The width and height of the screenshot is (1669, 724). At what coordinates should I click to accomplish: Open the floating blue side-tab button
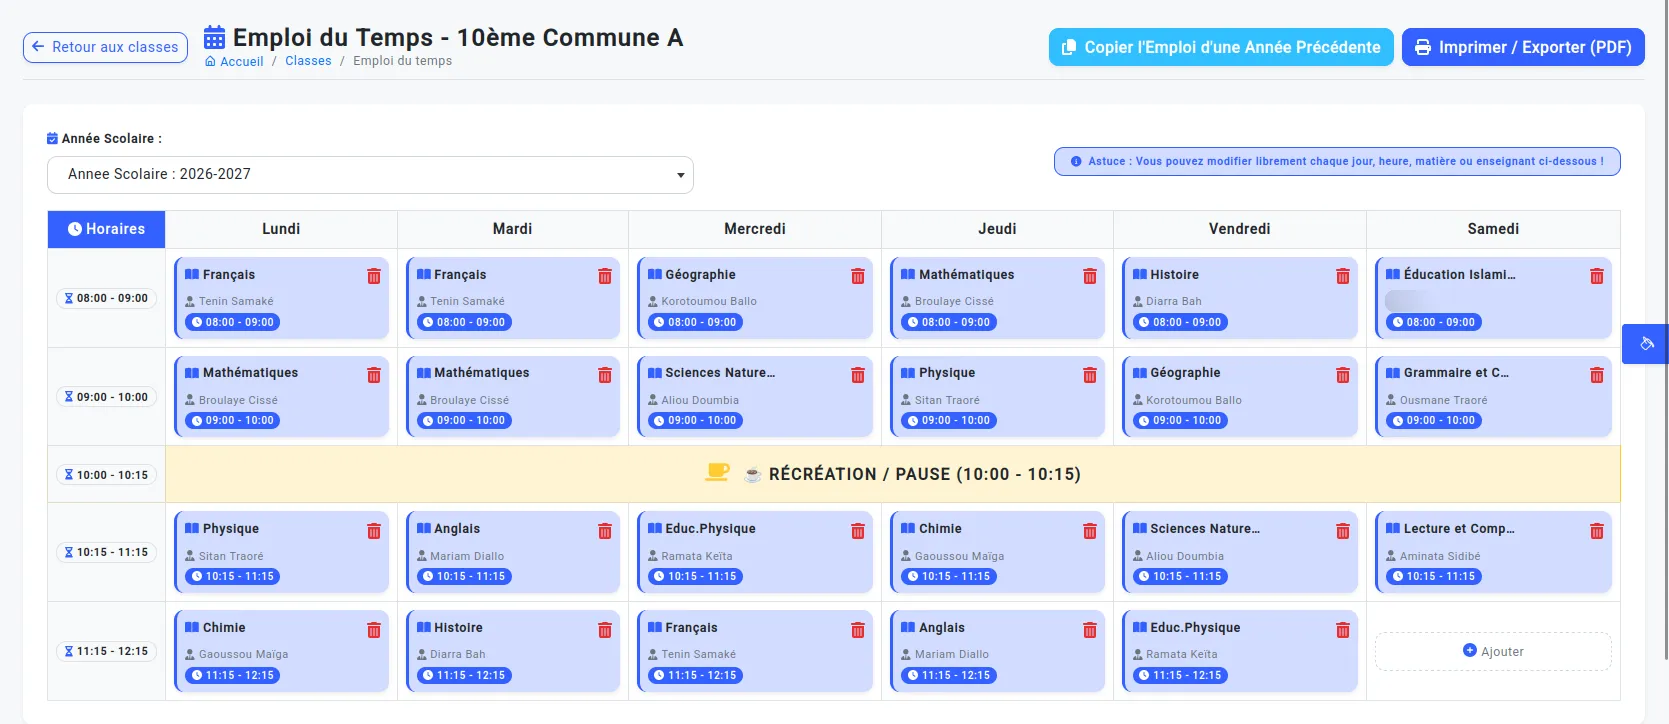pyautogui.click(x=1646, y=344)
